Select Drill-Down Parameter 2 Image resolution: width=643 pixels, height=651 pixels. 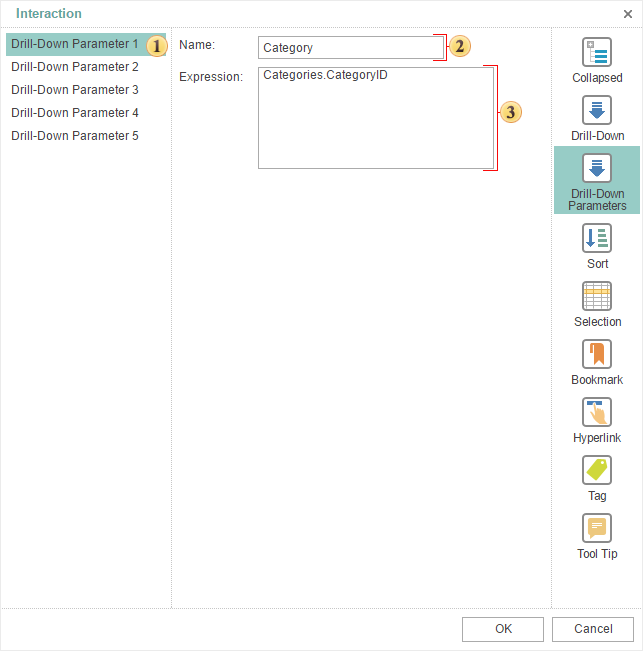[x=75, y=67]
